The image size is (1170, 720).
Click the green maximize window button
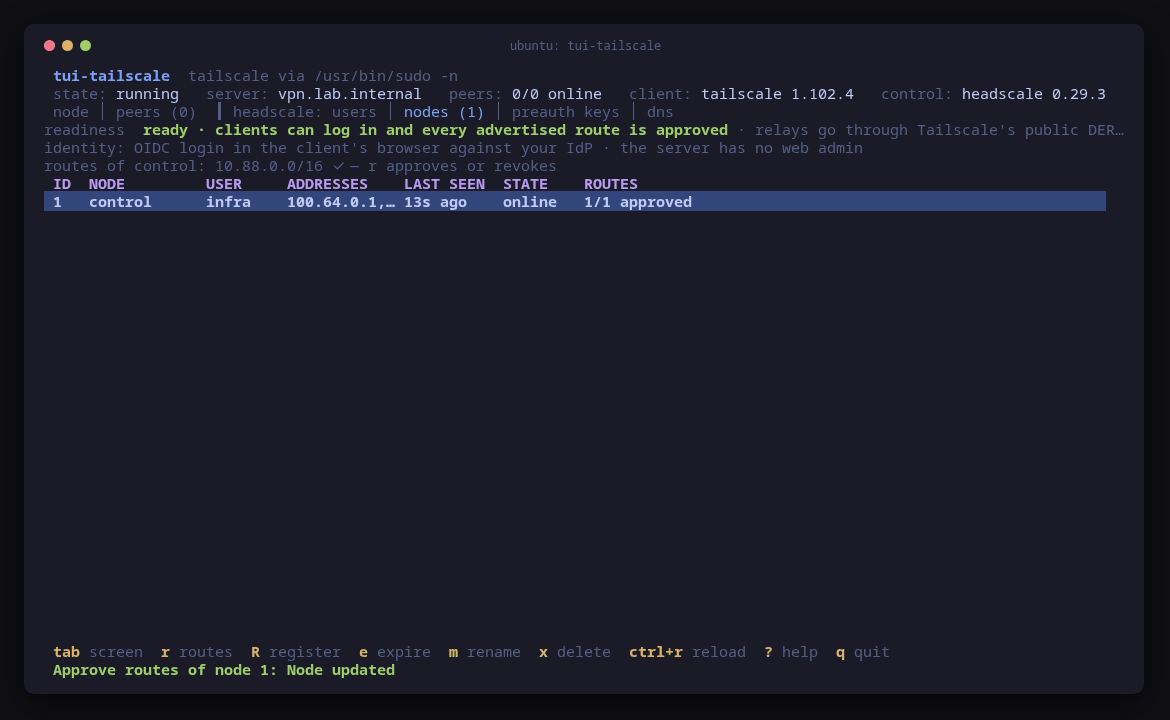(86, 46)
